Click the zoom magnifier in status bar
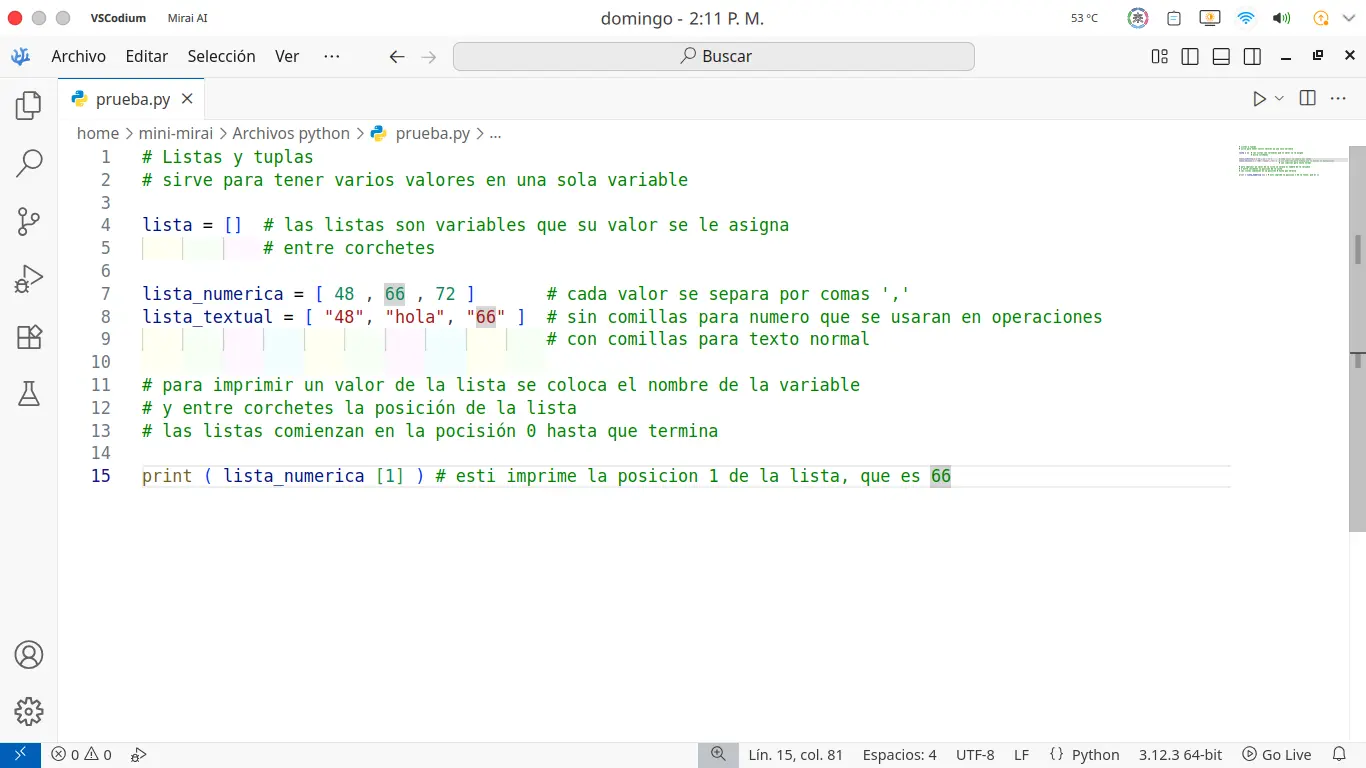 point(718,755)
